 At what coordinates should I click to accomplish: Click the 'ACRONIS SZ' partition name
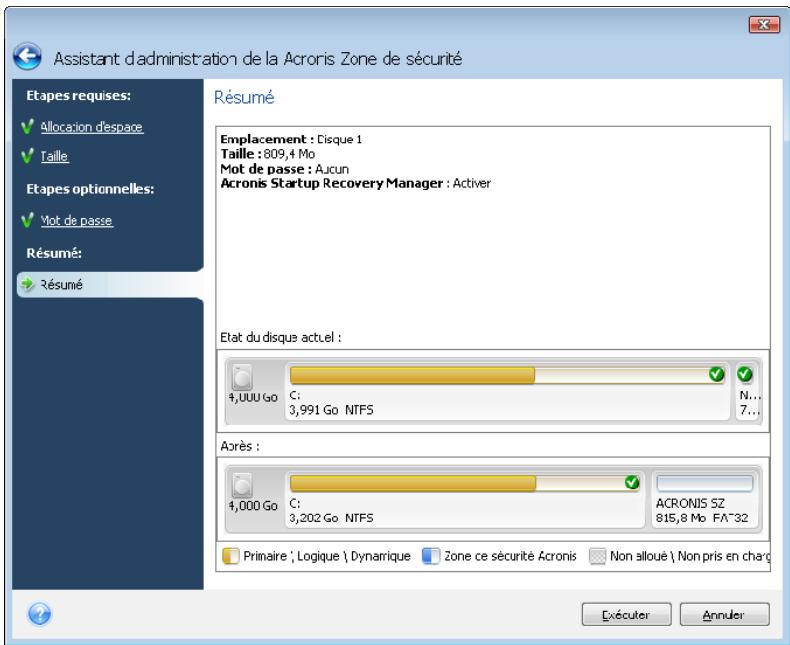coord(690,503)
